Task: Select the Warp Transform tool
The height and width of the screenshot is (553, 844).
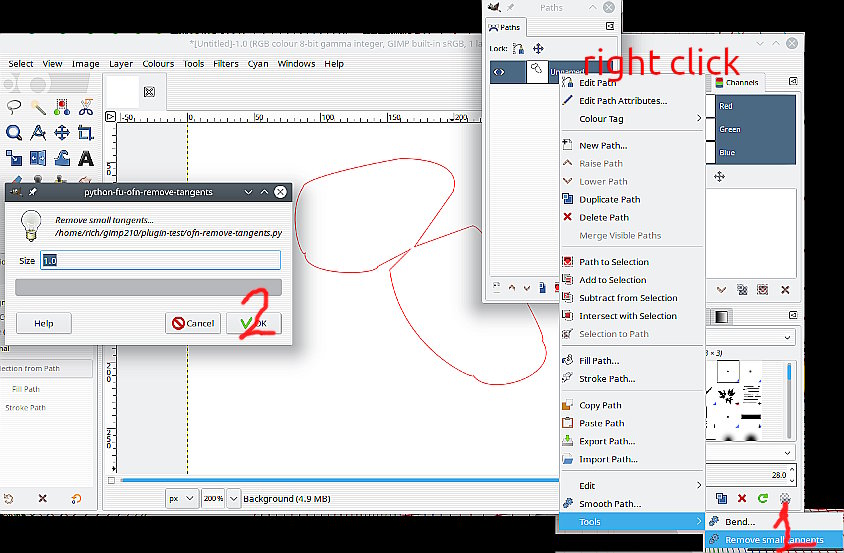Action: pyautogui.click(x=62, y=158)
